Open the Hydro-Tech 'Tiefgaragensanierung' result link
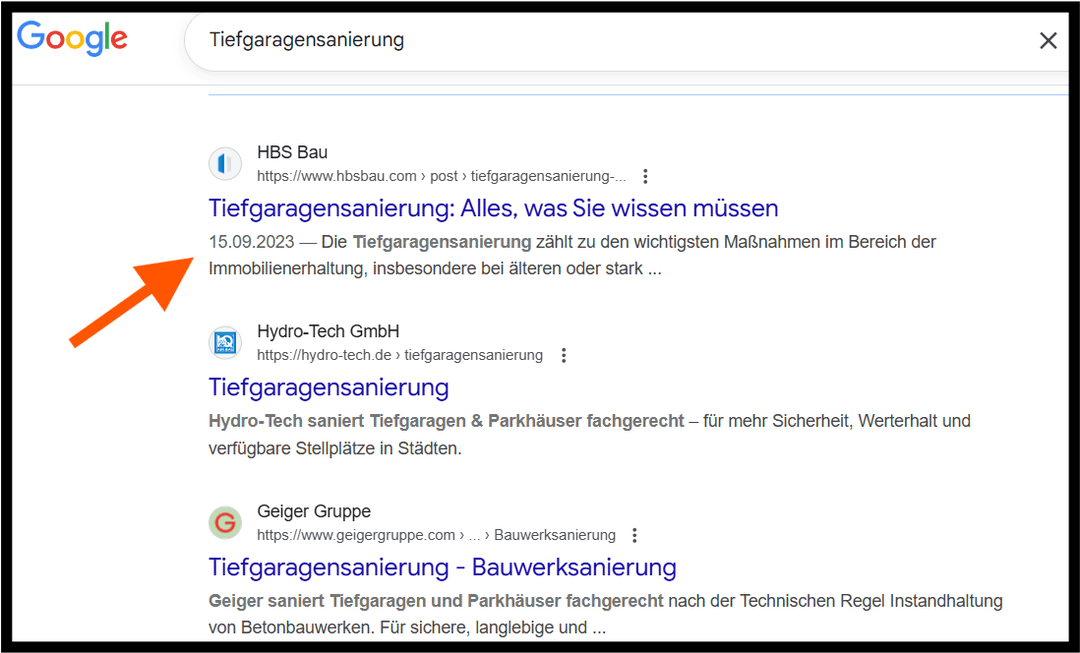This screenshot has width=1080, height=653. tap(328, 387)
